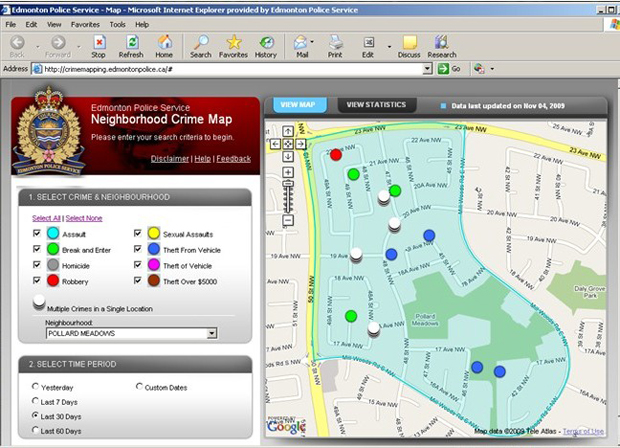The height and width of the screenshot is (448, 620).
Task: Click the History toolbar icon
Action: click(x=266, y=42)
